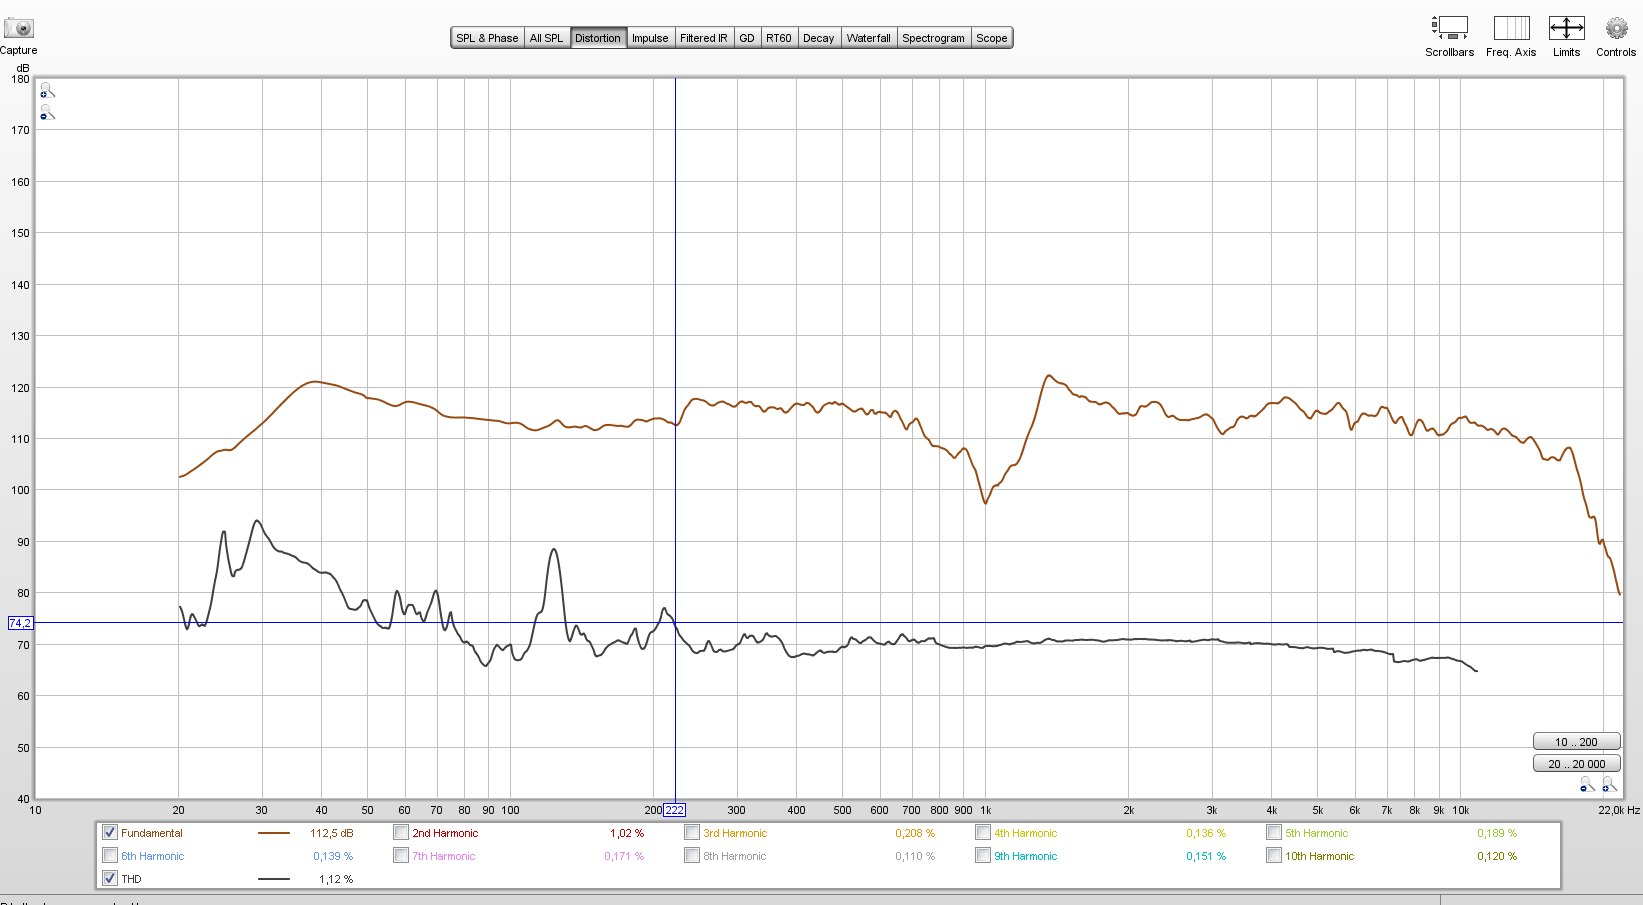Toggle the Scrollbars icon
The width and height of the screenshot is (1643, 905).
click(x=1449, y=28)
